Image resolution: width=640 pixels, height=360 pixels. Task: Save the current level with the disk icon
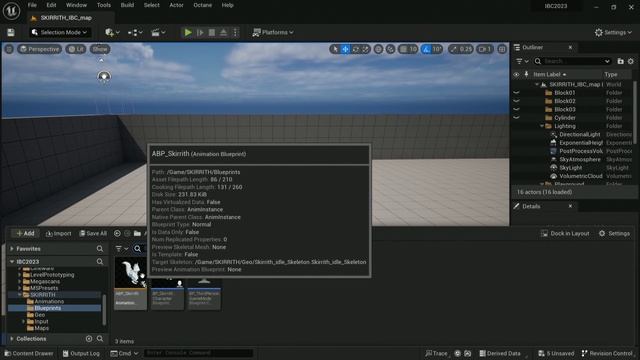pos(11,32)
